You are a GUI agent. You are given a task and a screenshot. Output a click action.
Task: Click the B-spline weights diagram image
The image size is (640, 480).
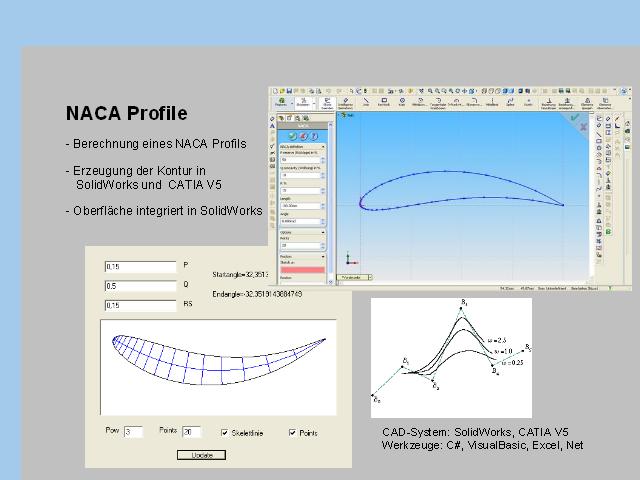pos(451,358)
